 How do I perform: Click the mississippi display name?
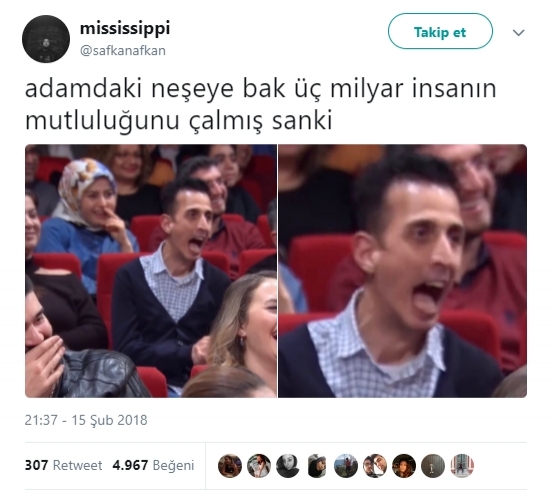125,29
